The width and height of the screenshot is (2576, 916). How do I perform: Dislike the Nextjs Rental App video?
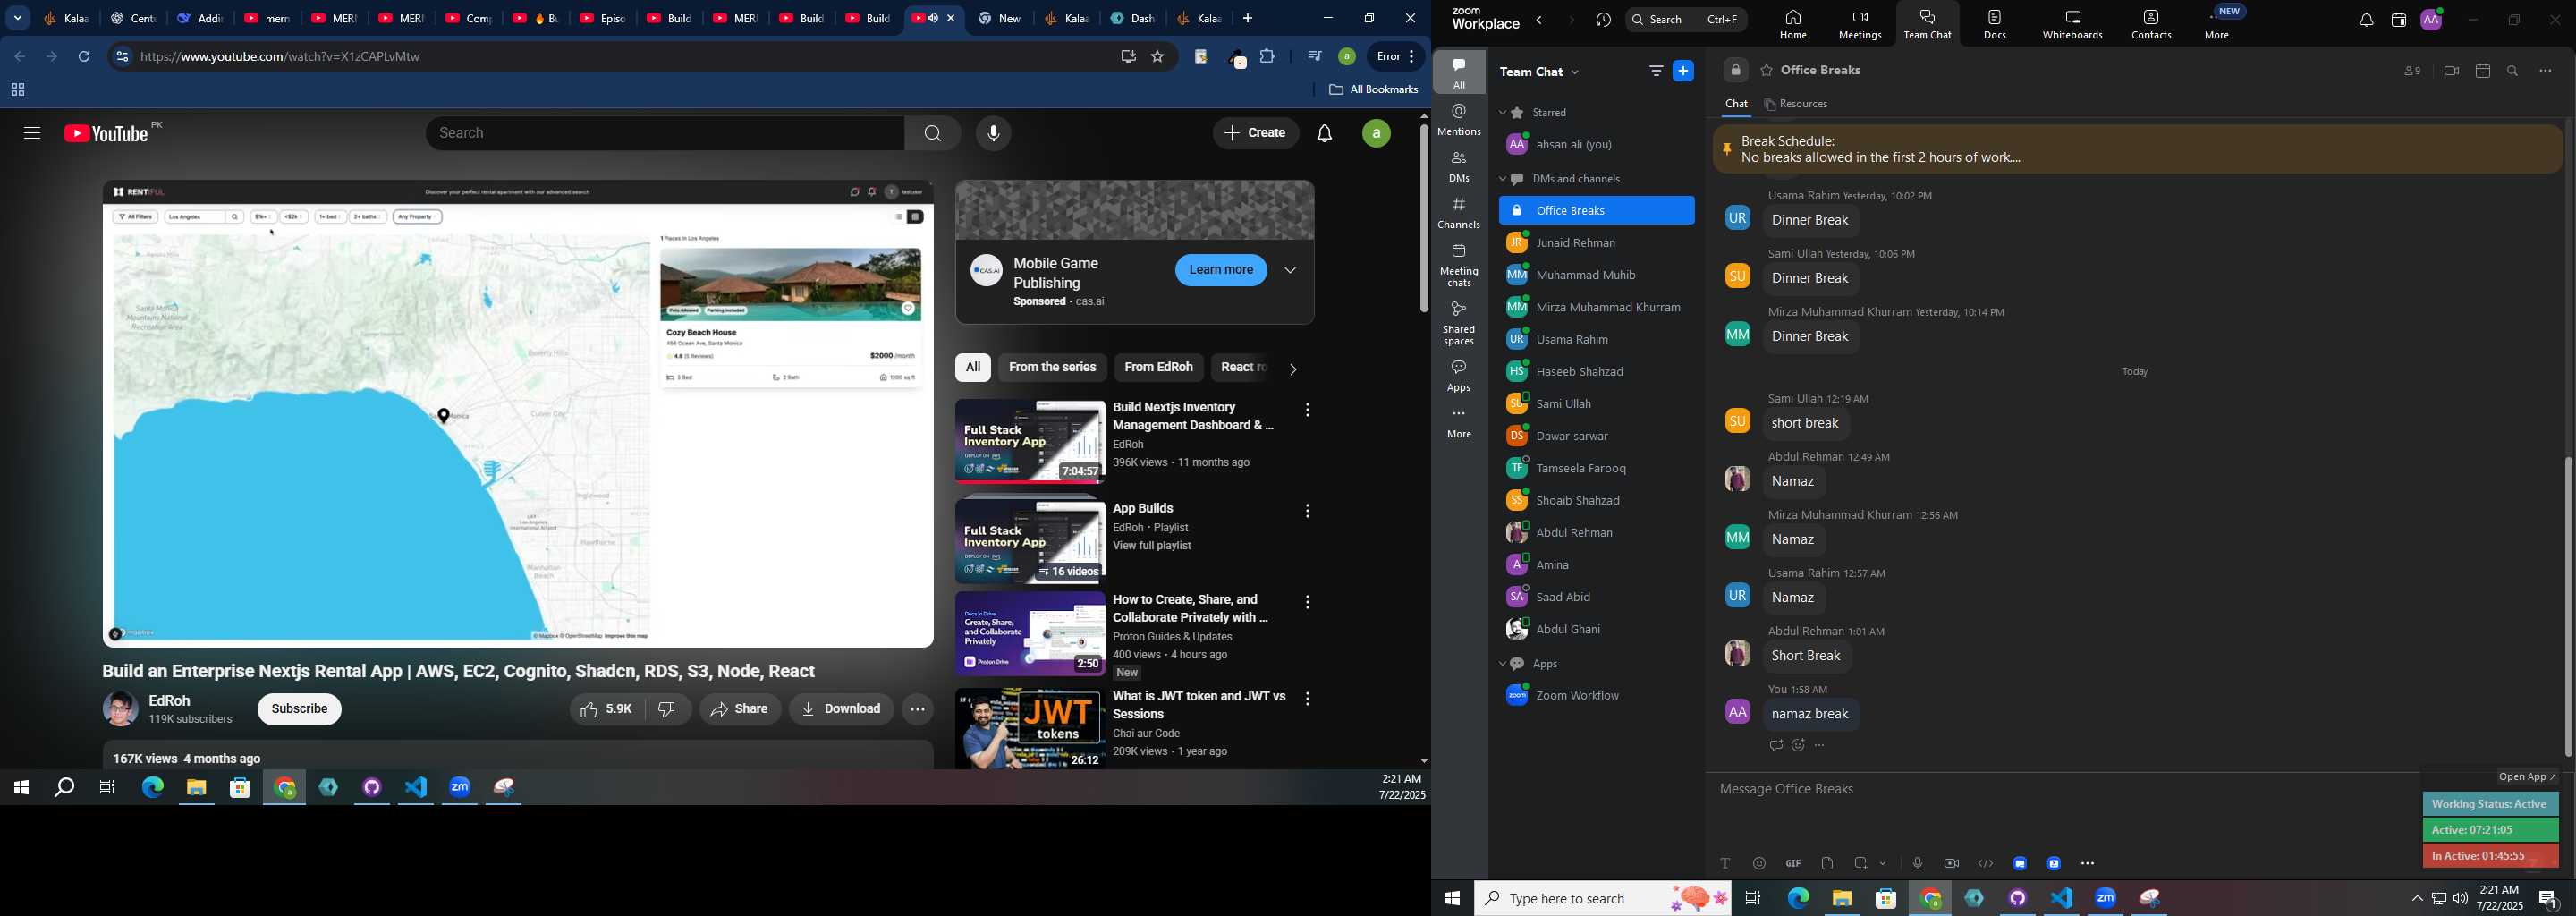coord(668,710)
